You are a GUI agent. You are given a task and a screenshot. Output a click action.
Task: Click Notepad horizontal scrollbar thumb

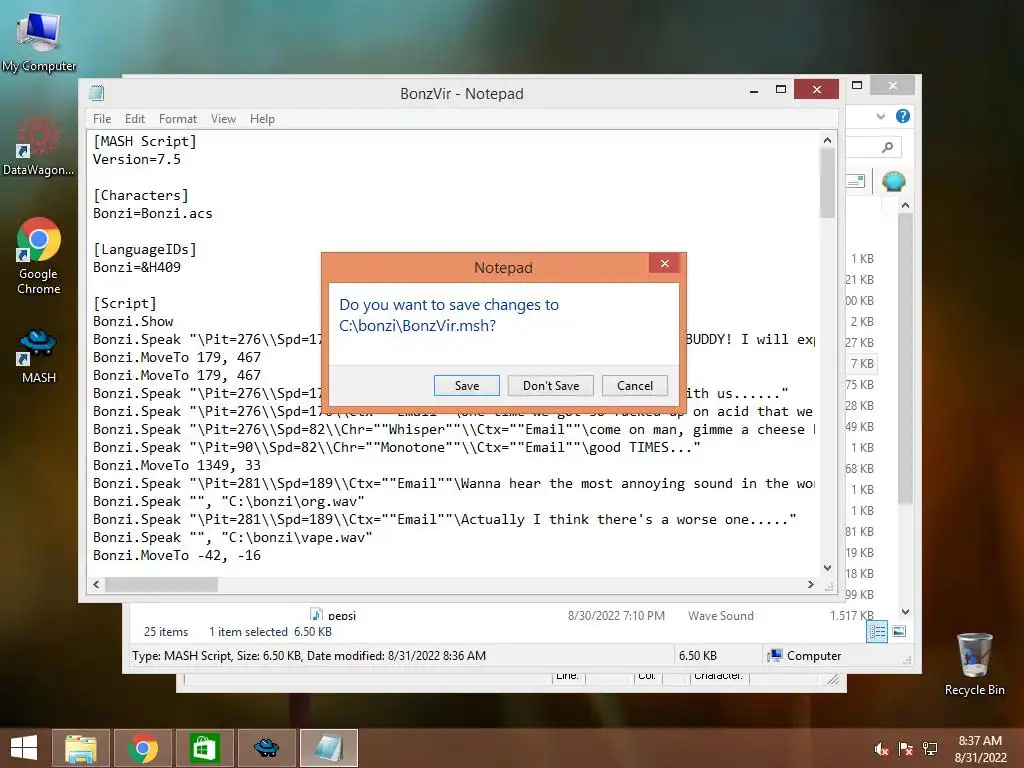click(x=161, y=584)
